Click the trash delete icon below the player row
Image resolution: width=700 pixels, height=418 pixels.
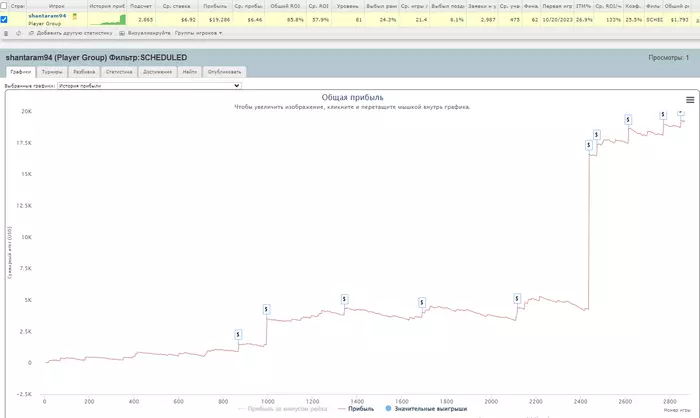point(6,33)
